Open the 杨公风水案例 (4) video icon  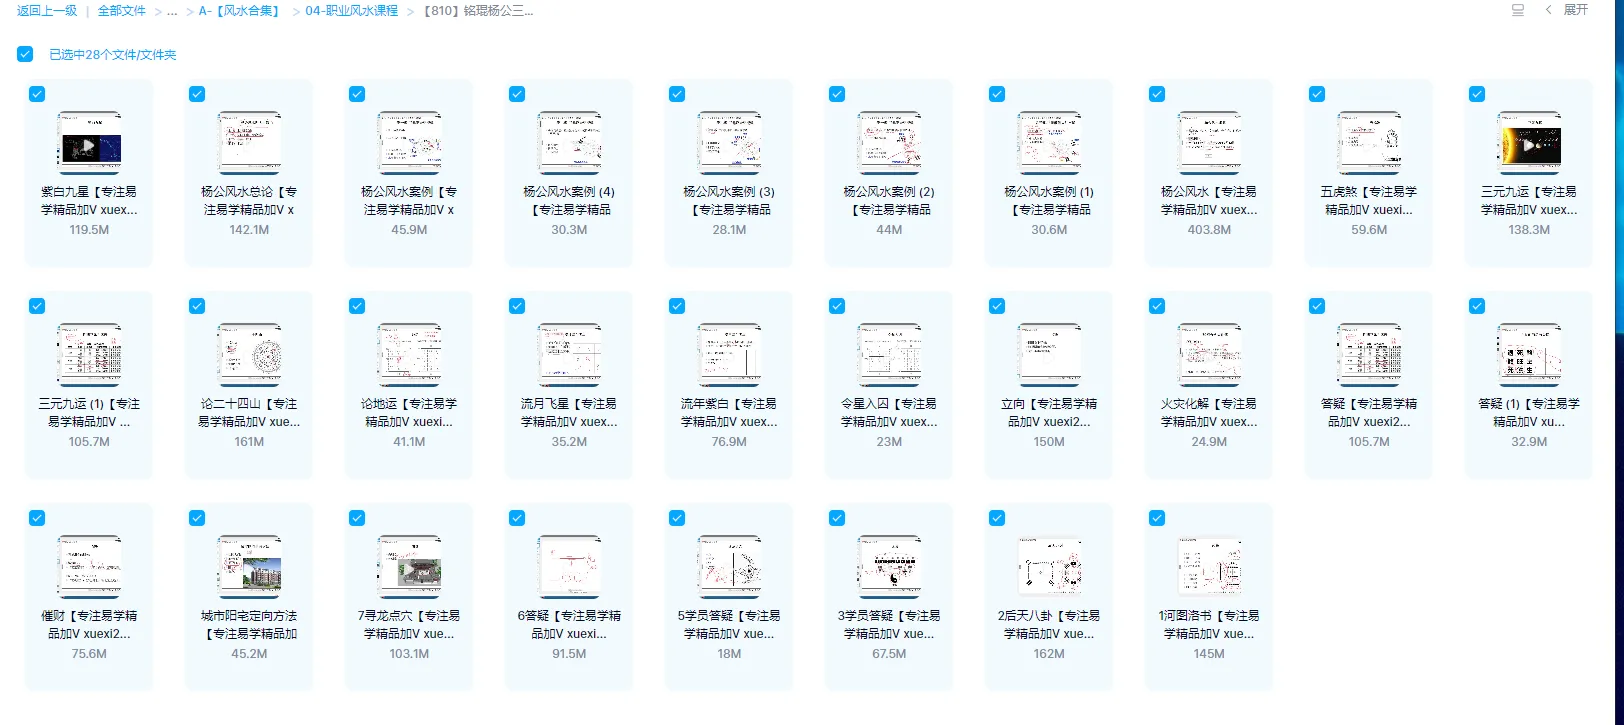coord(569,144)
